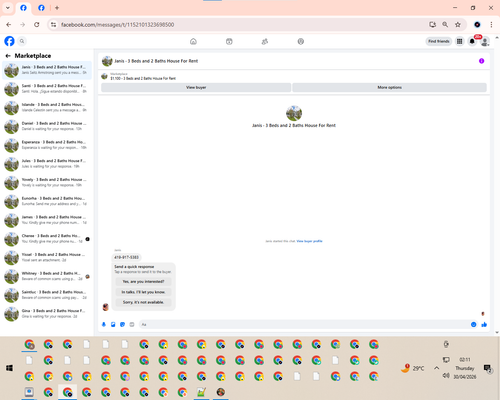500x400 pixels.
Task: Bookmark this page with the star
Action: (x=458, y=25)
